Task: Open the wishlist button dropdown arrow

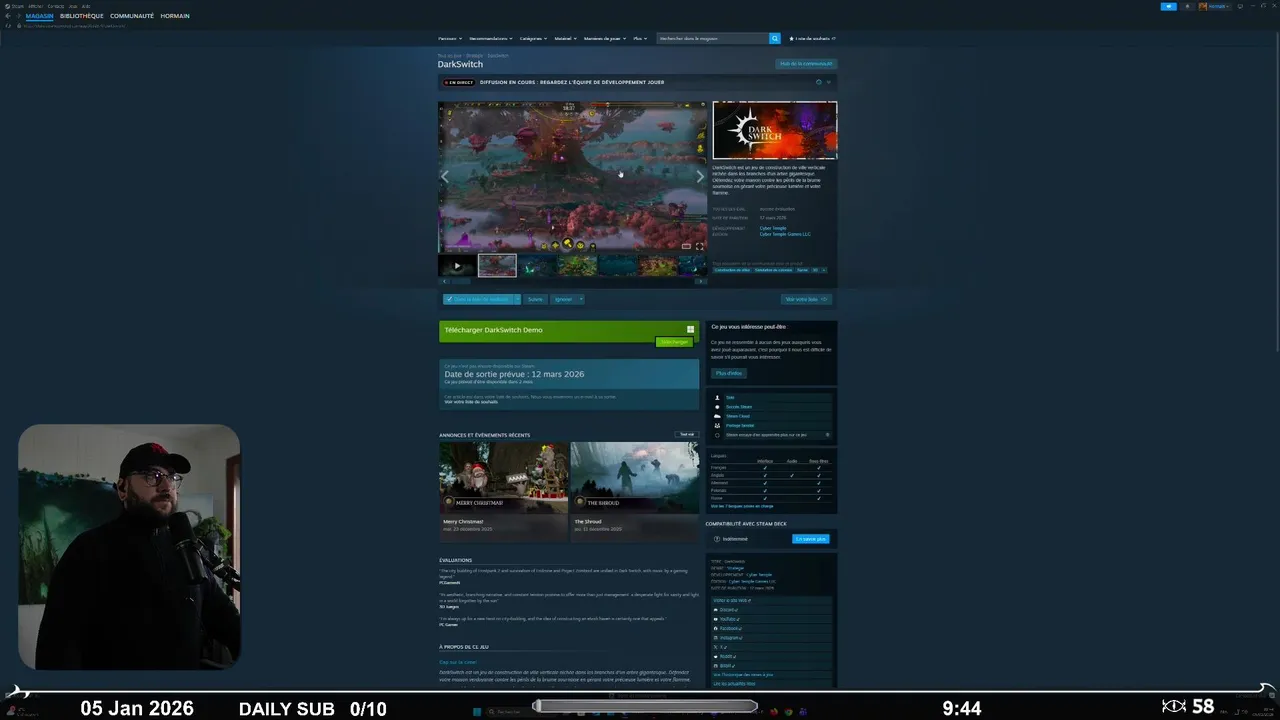Action: (x=517, y=299)
